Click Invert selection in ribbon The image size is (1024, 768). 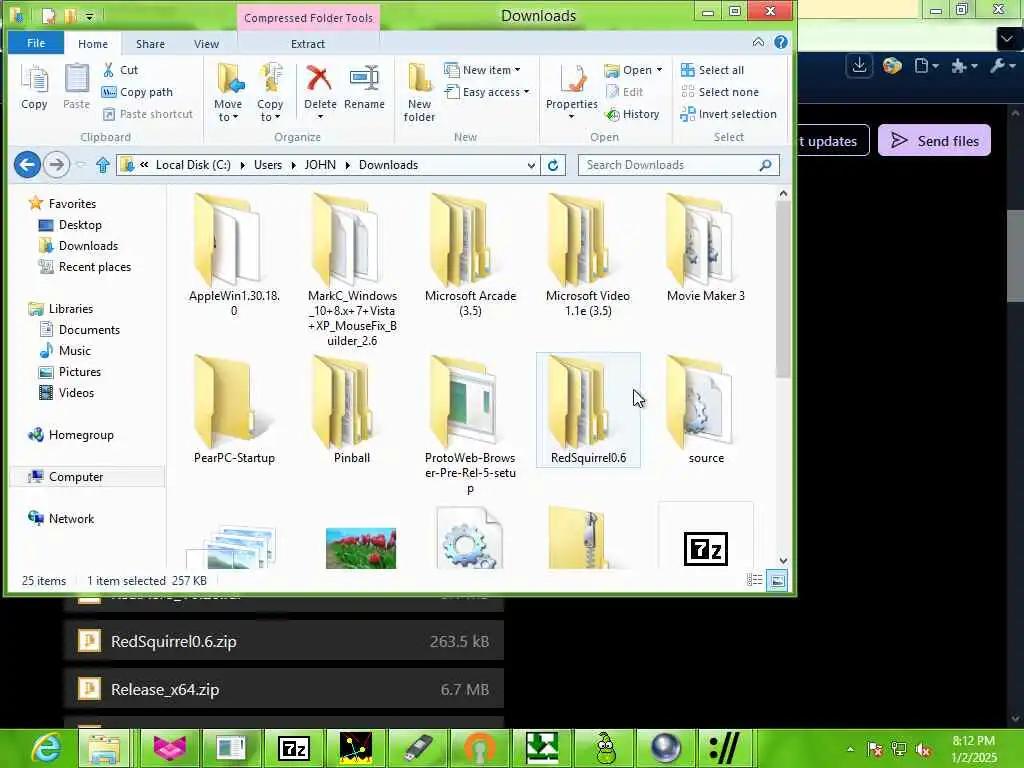(728, 114)
